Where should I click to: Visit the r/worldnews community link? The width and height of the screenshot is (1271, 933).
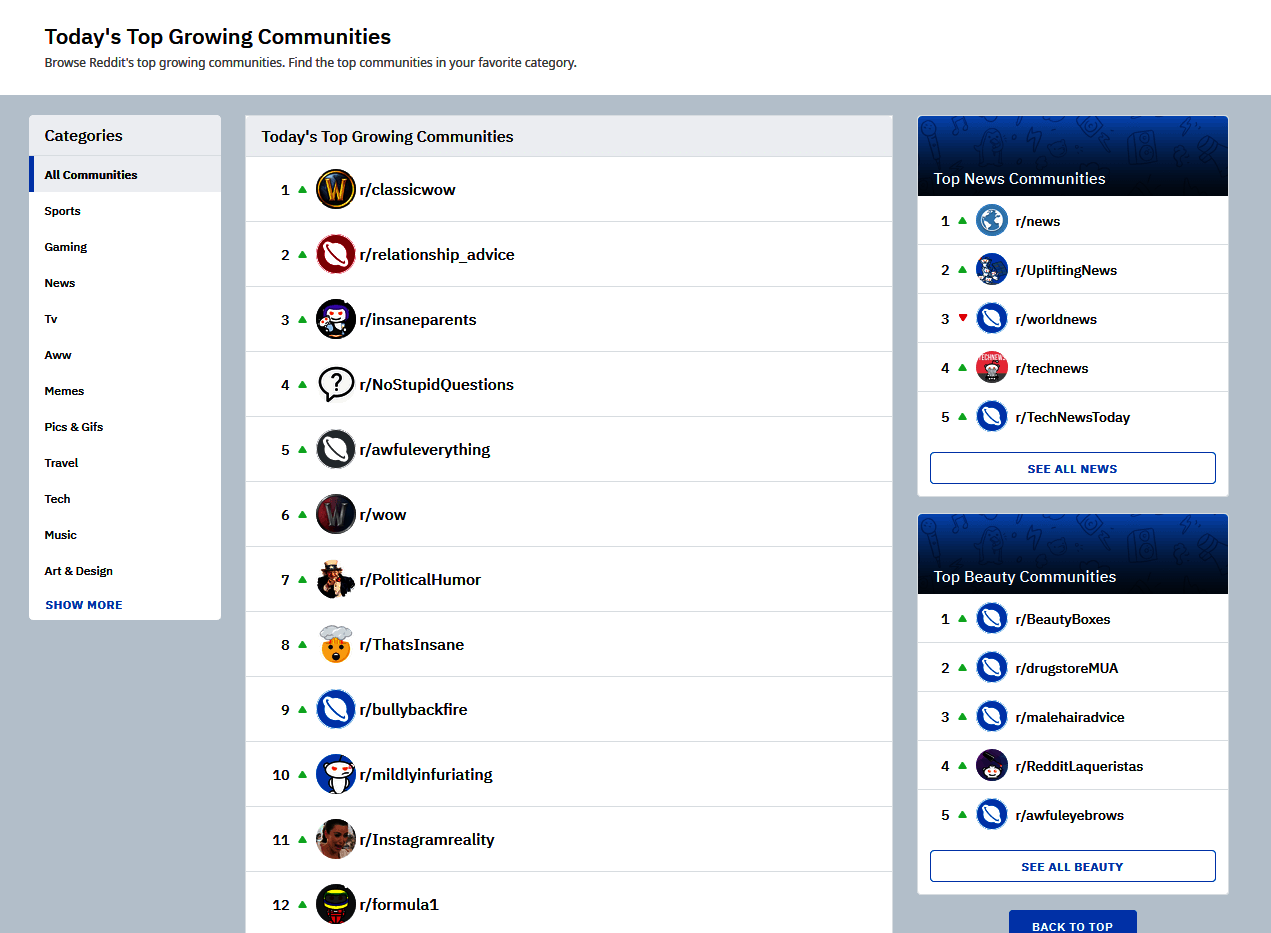pyautogui.click(x=1056, y=319)
